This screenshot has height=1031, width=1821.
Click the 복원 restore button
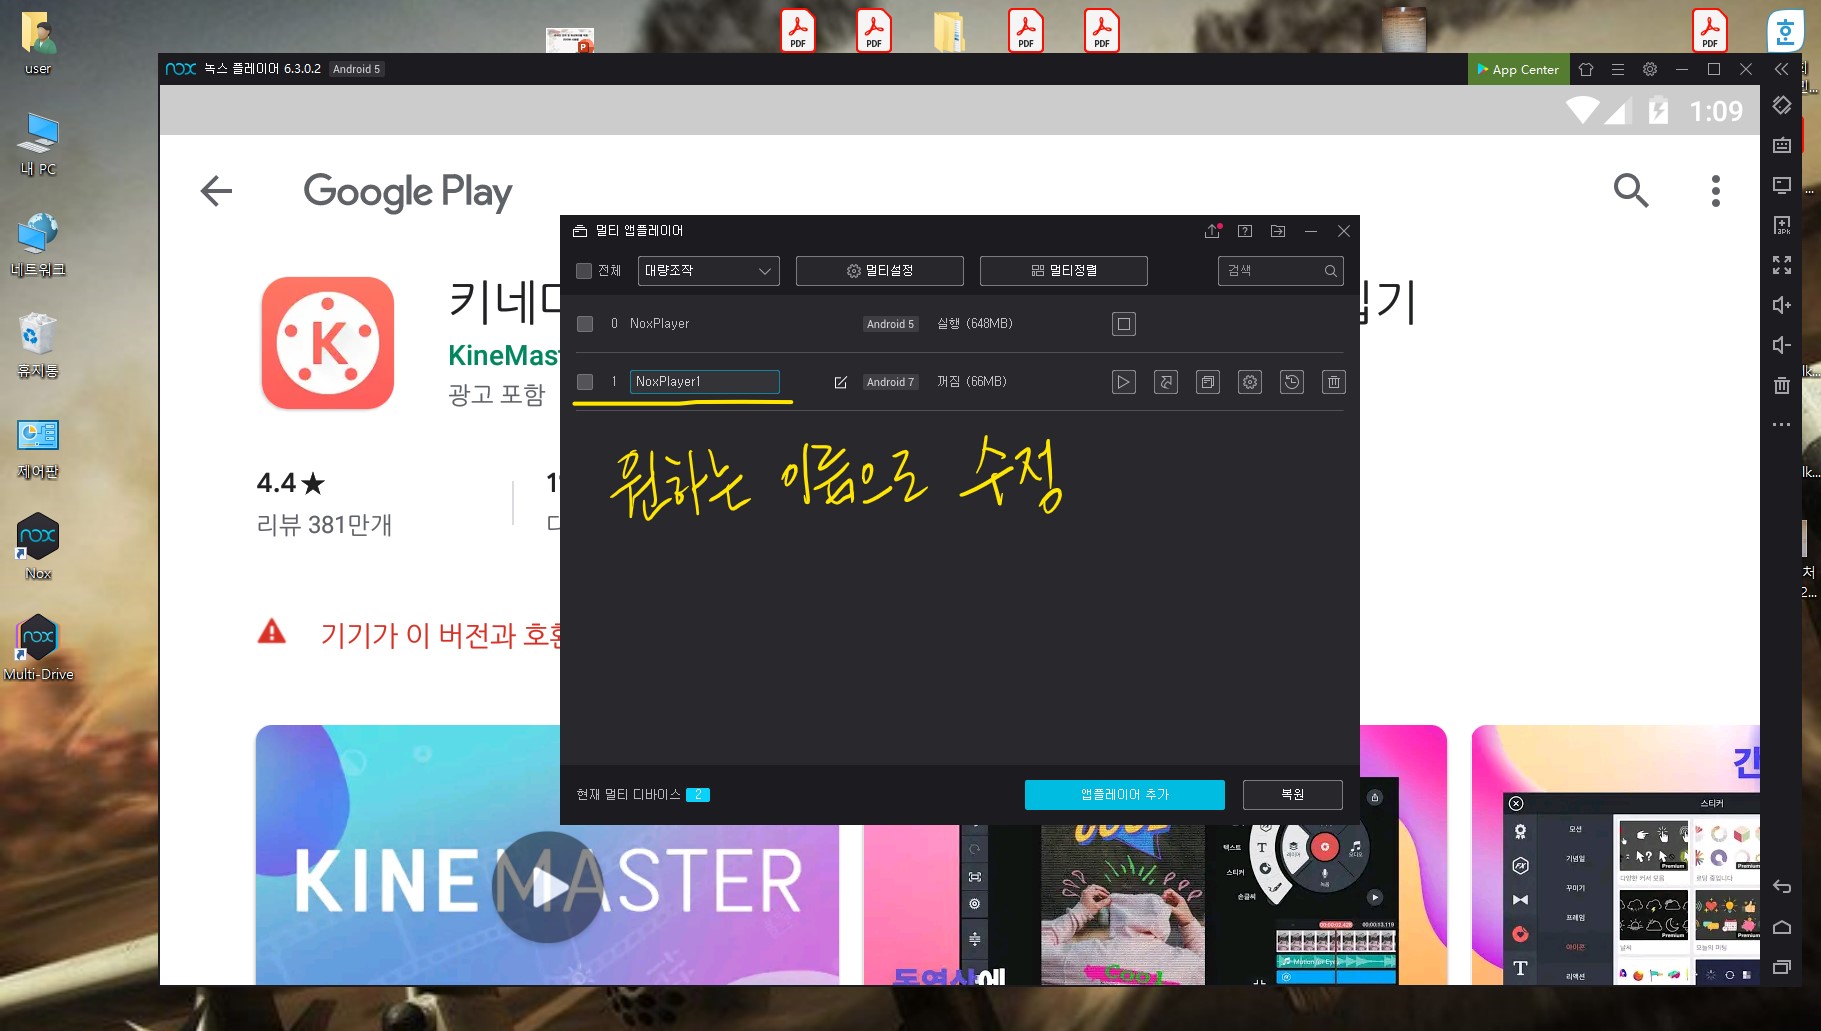coord(1293,795)
